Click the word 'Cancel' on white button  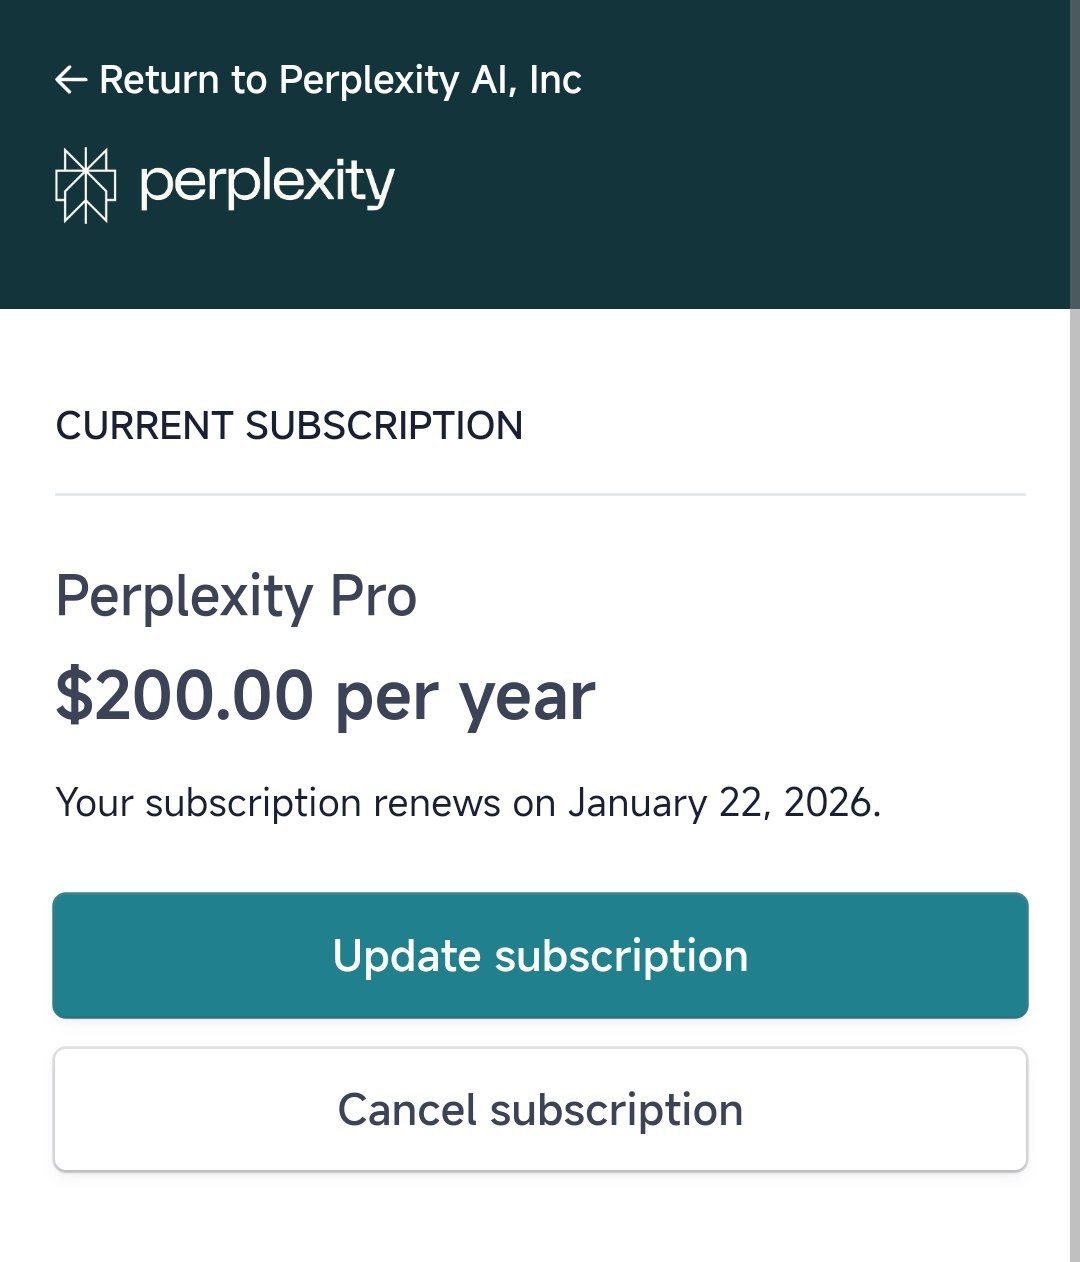pos(407,1110)
